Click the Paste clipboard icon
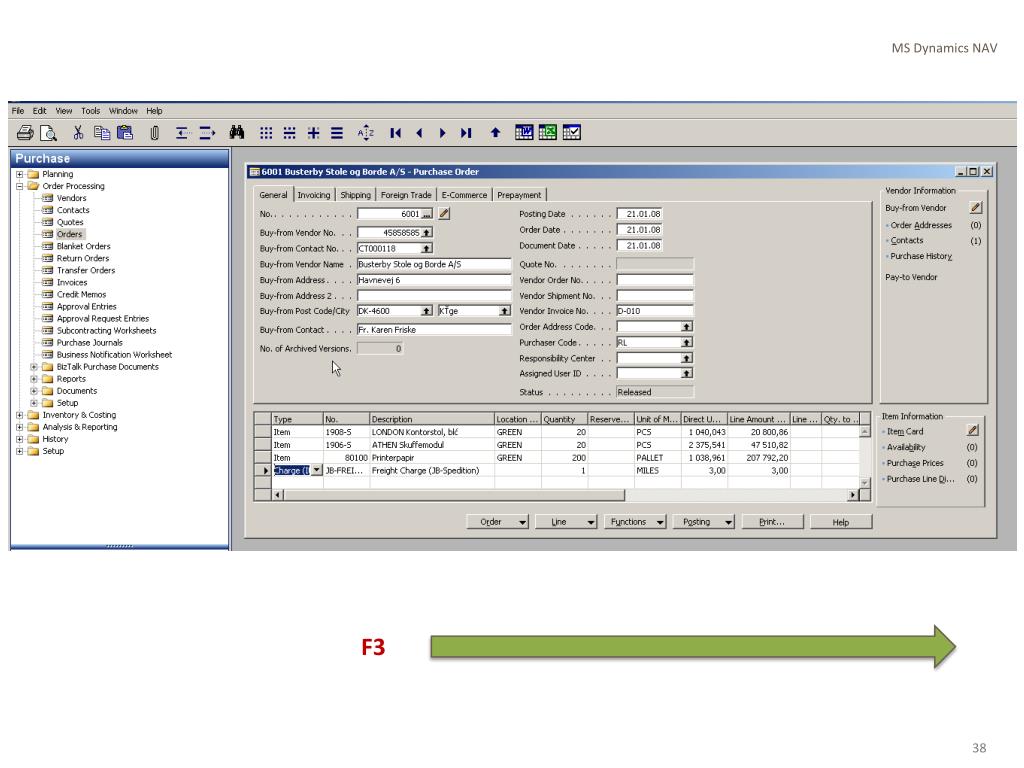 125,133
